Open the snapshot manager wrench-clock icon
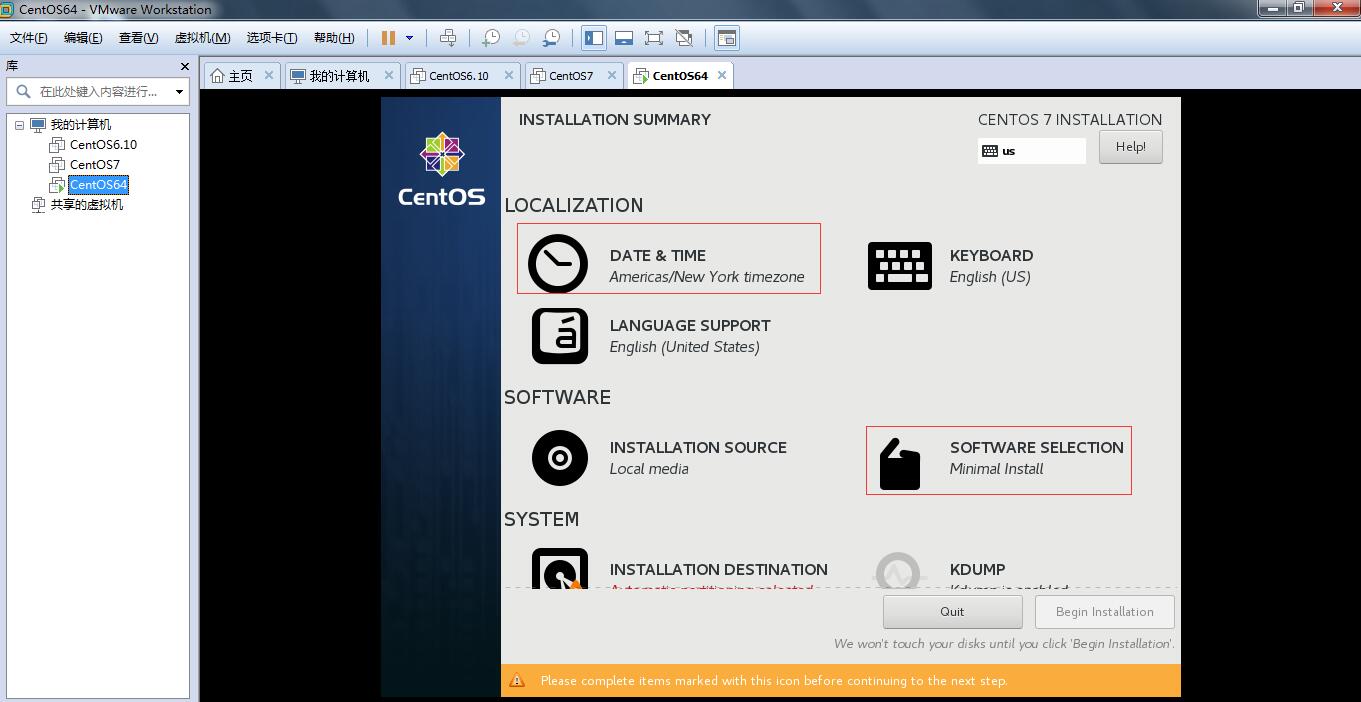 point(551,38)
